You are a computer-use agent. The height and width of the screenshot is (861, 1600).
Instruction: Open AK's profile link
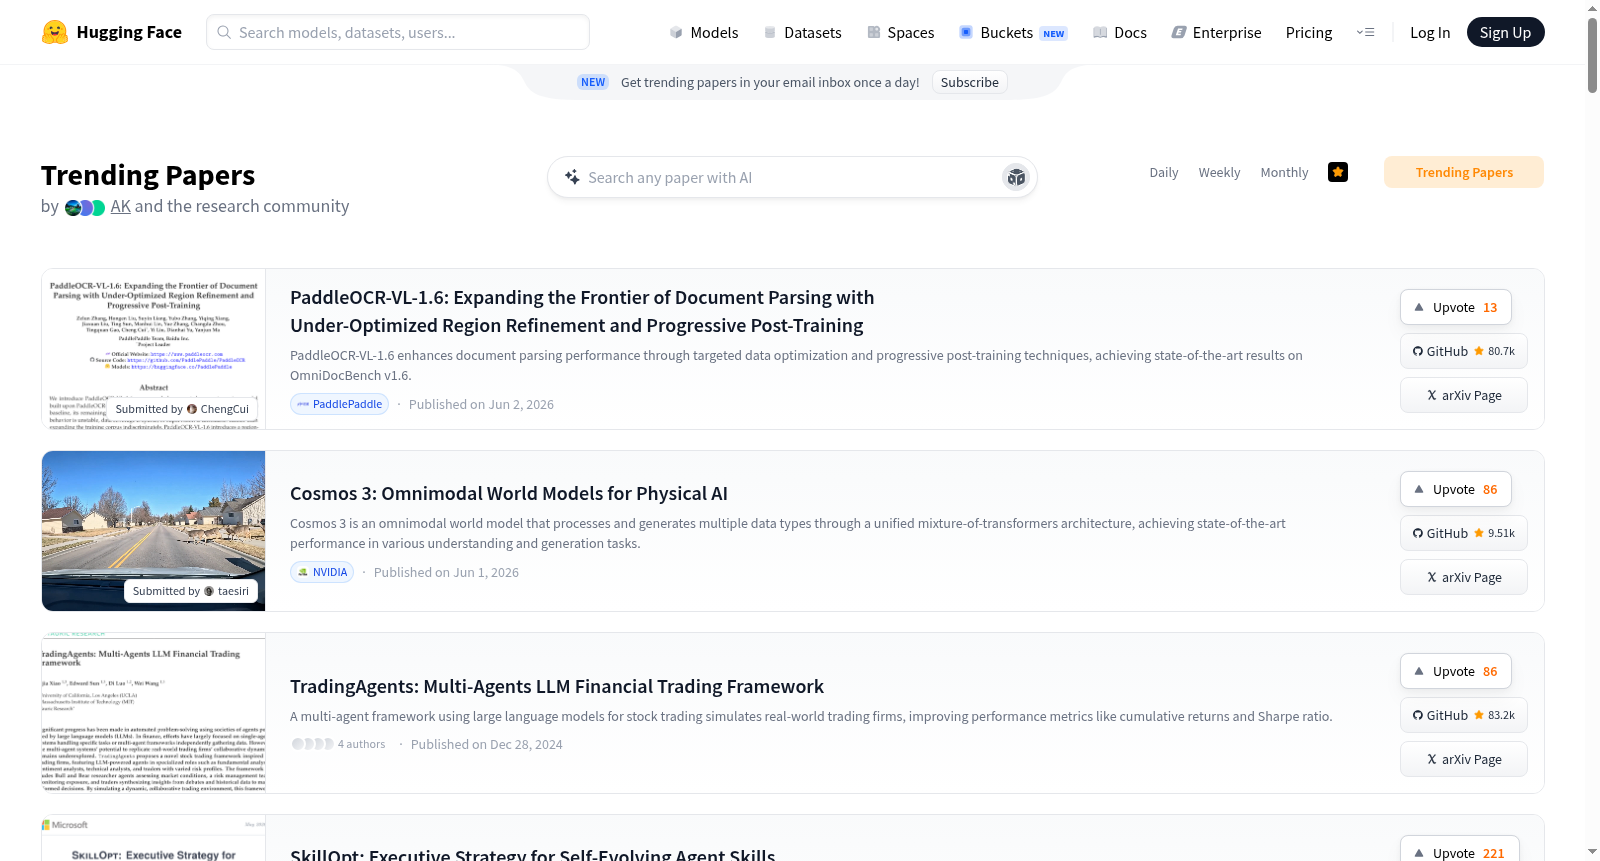(x=121, y=206)
